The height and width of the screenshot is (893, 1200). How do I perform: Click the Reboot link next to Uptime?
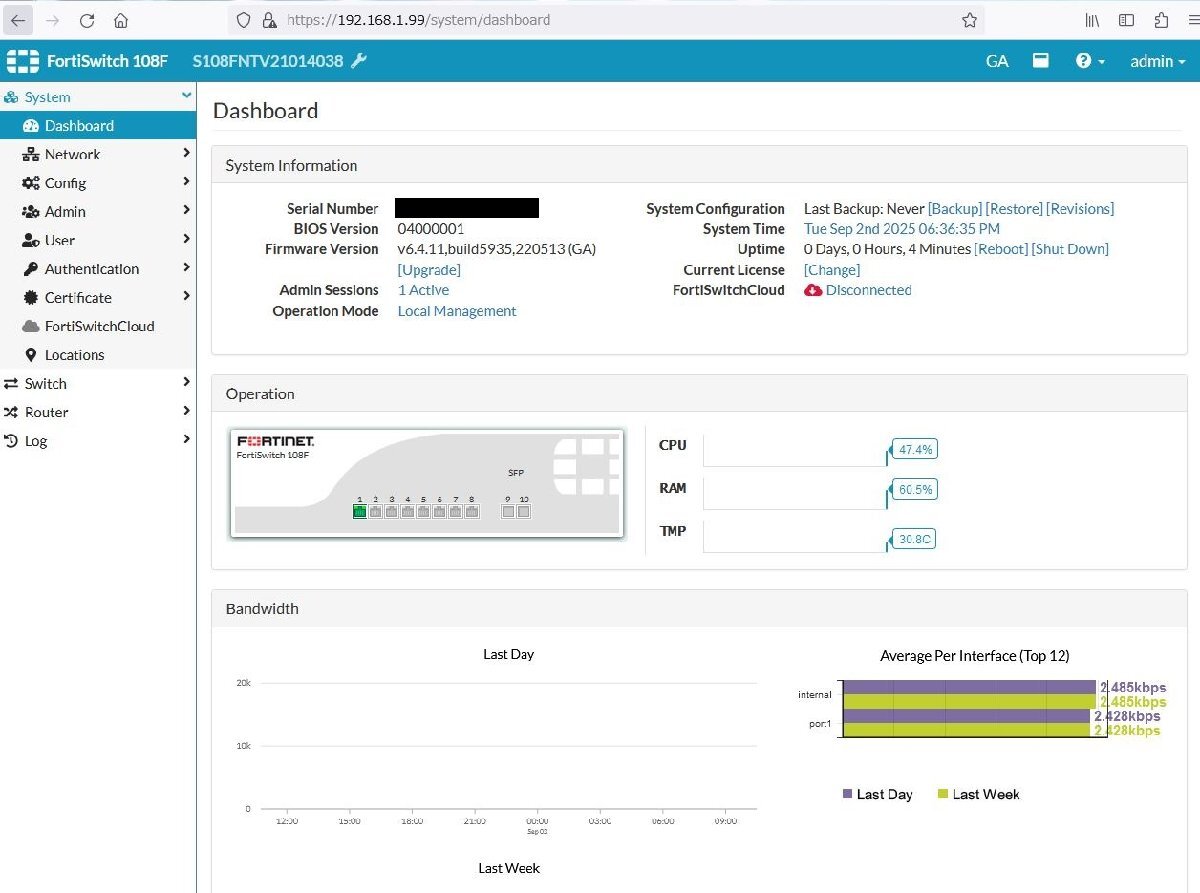point(1001,249)
